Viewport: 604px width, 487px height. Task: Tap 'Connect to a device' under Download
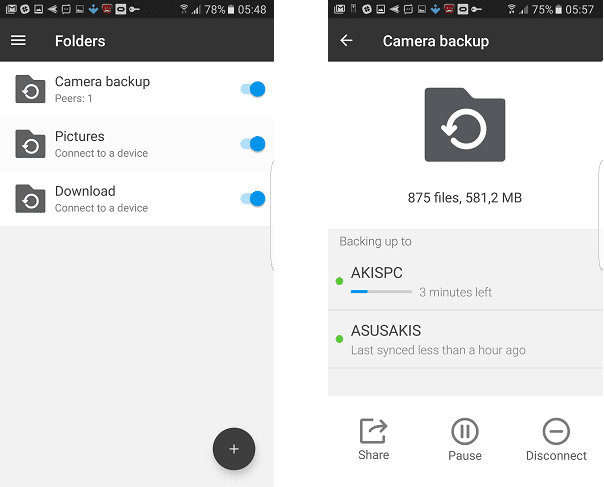tap(101, 208)
